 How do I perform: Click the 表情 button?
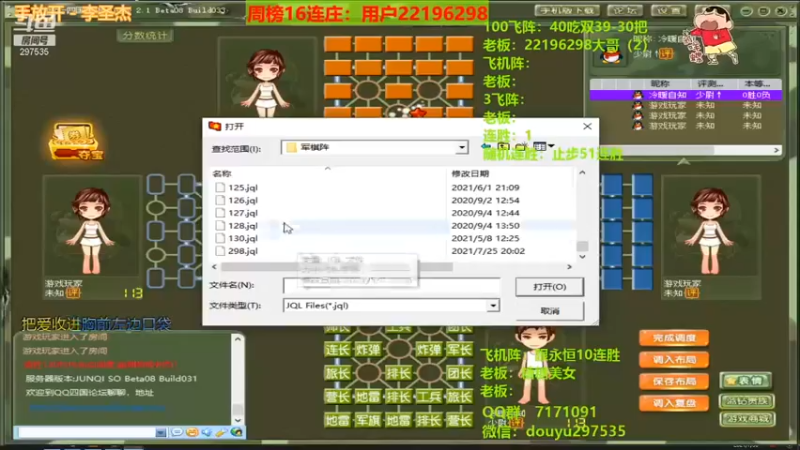746,381
